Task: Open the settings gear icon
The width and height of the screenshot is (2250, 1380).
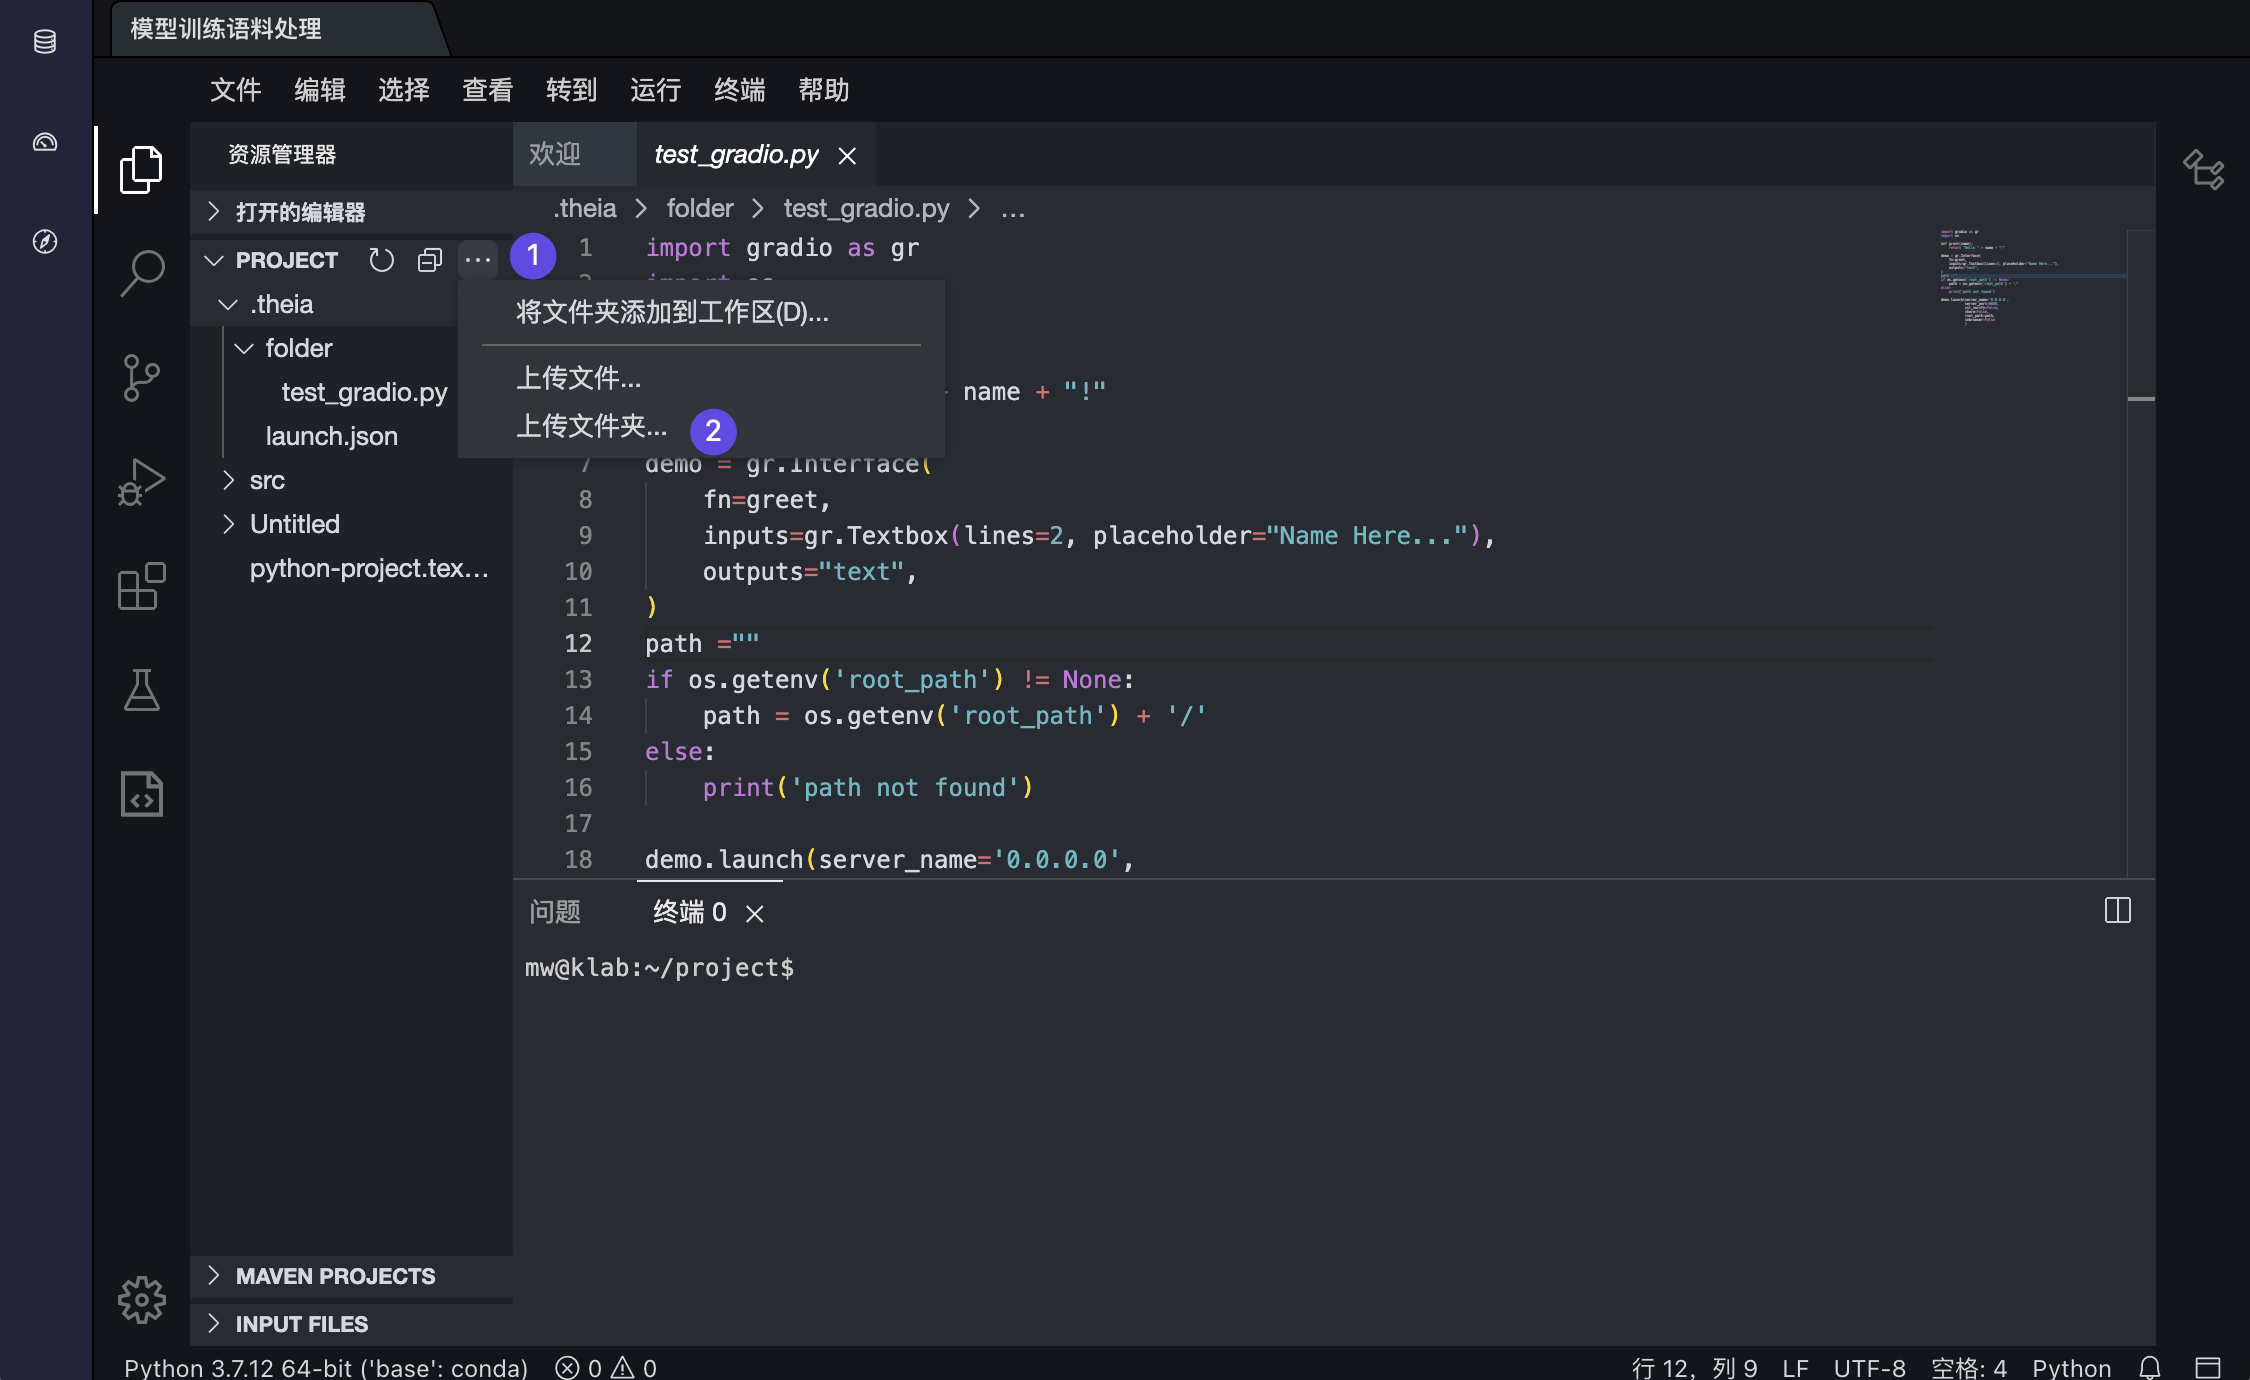Action: point(141,1299)
